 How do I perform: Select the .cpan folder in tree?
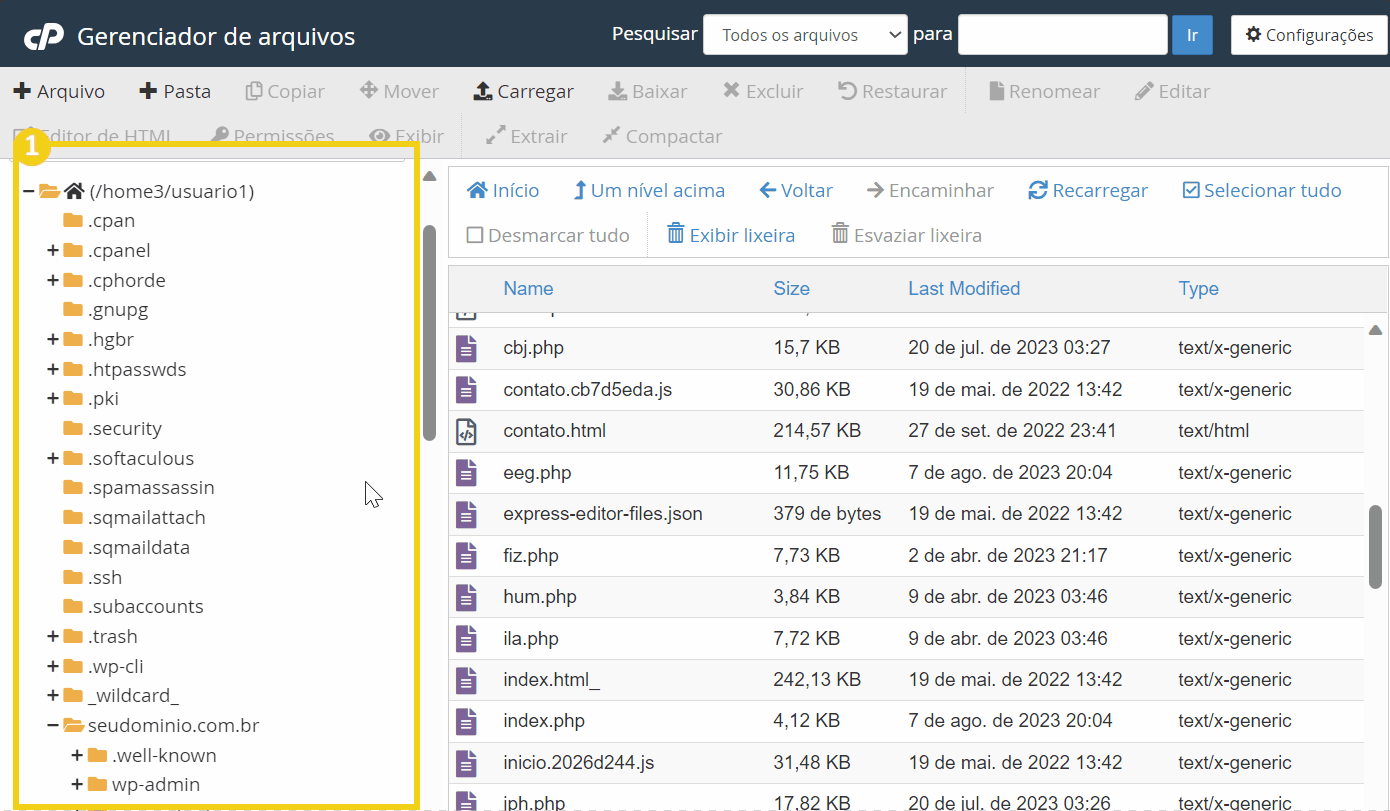tap(99, 220)
